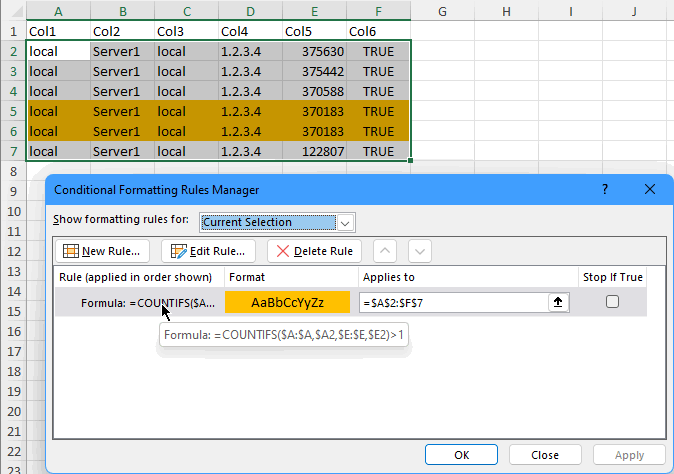This screenshot has width=674, height=474.
Task: Click cell containing Col1
Action: (58, 31)
